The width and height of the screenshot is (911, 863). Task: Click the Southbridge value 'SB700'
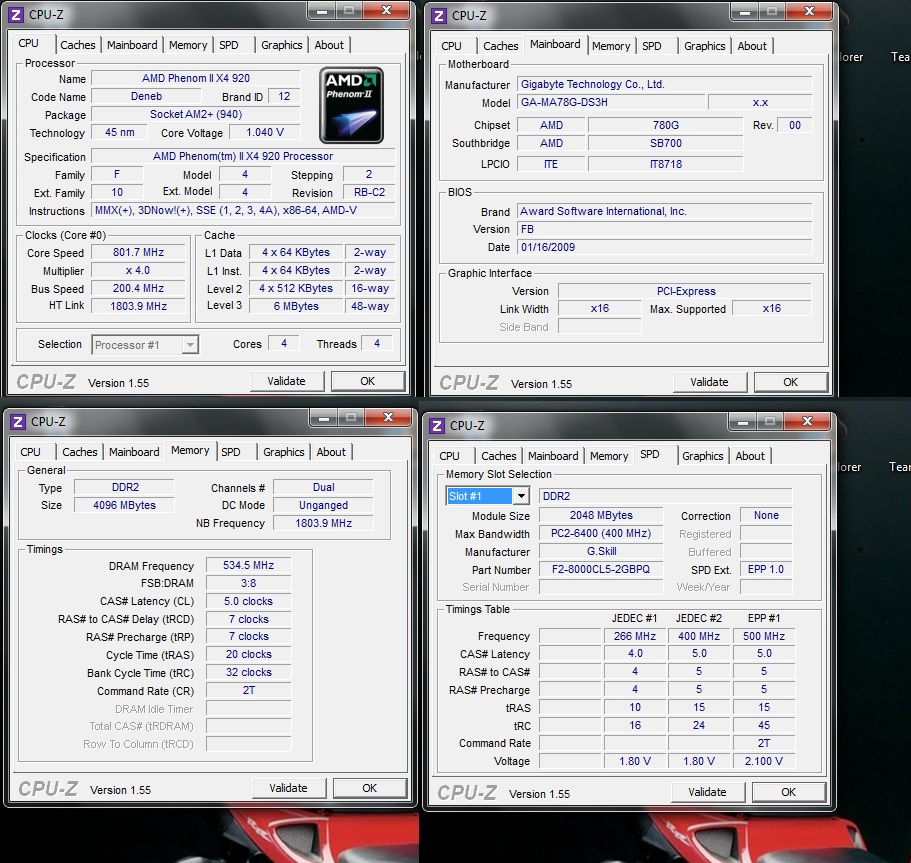[x=666, y=143]
